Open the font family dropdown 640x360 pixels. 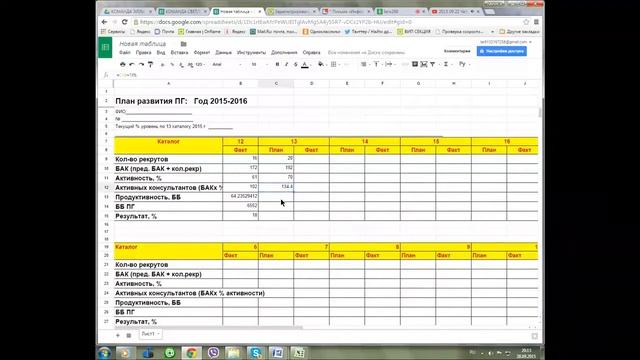coord(227,64)
